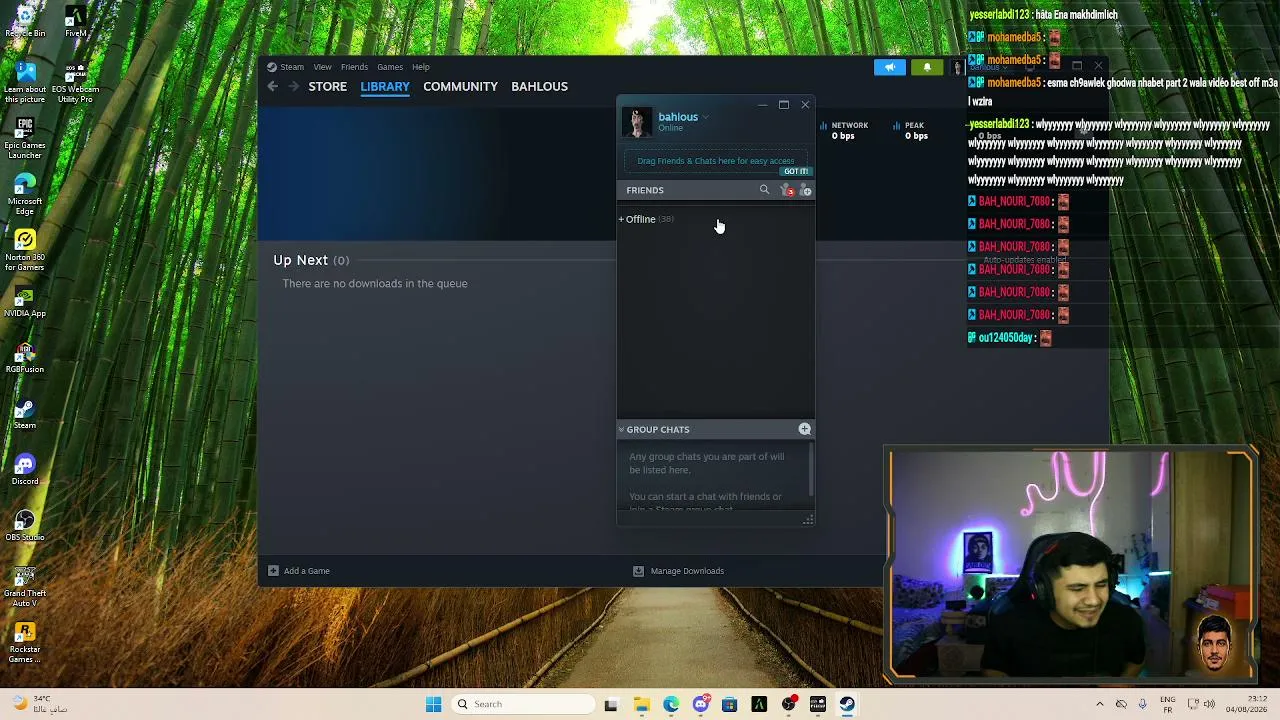The image size is (1280, 720).
Task: Switch to the LIBRARY tab
Action: (x=385, y=86)
